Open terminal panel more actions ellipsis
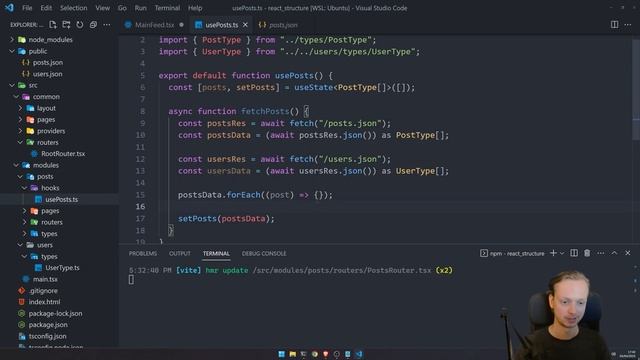 pyautogui.click(x=600, y=253)
